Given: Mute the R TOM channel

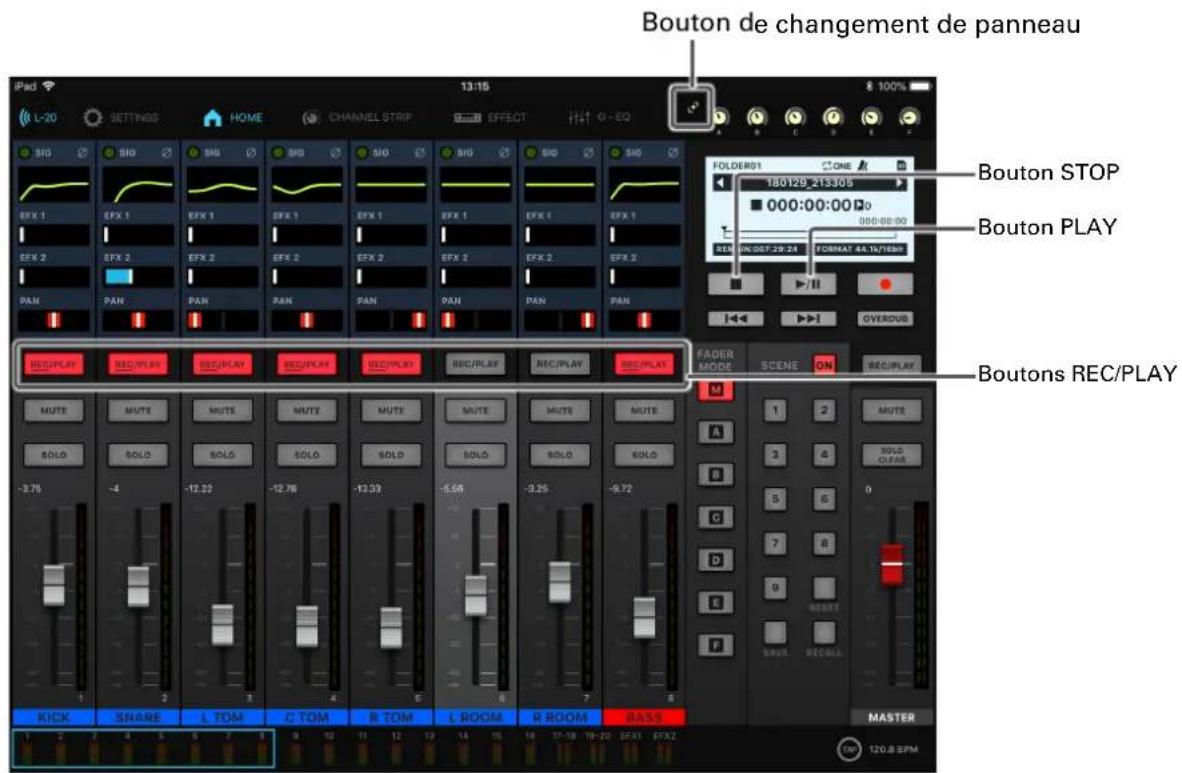Looking at the screenshot, I should [390, 410].
